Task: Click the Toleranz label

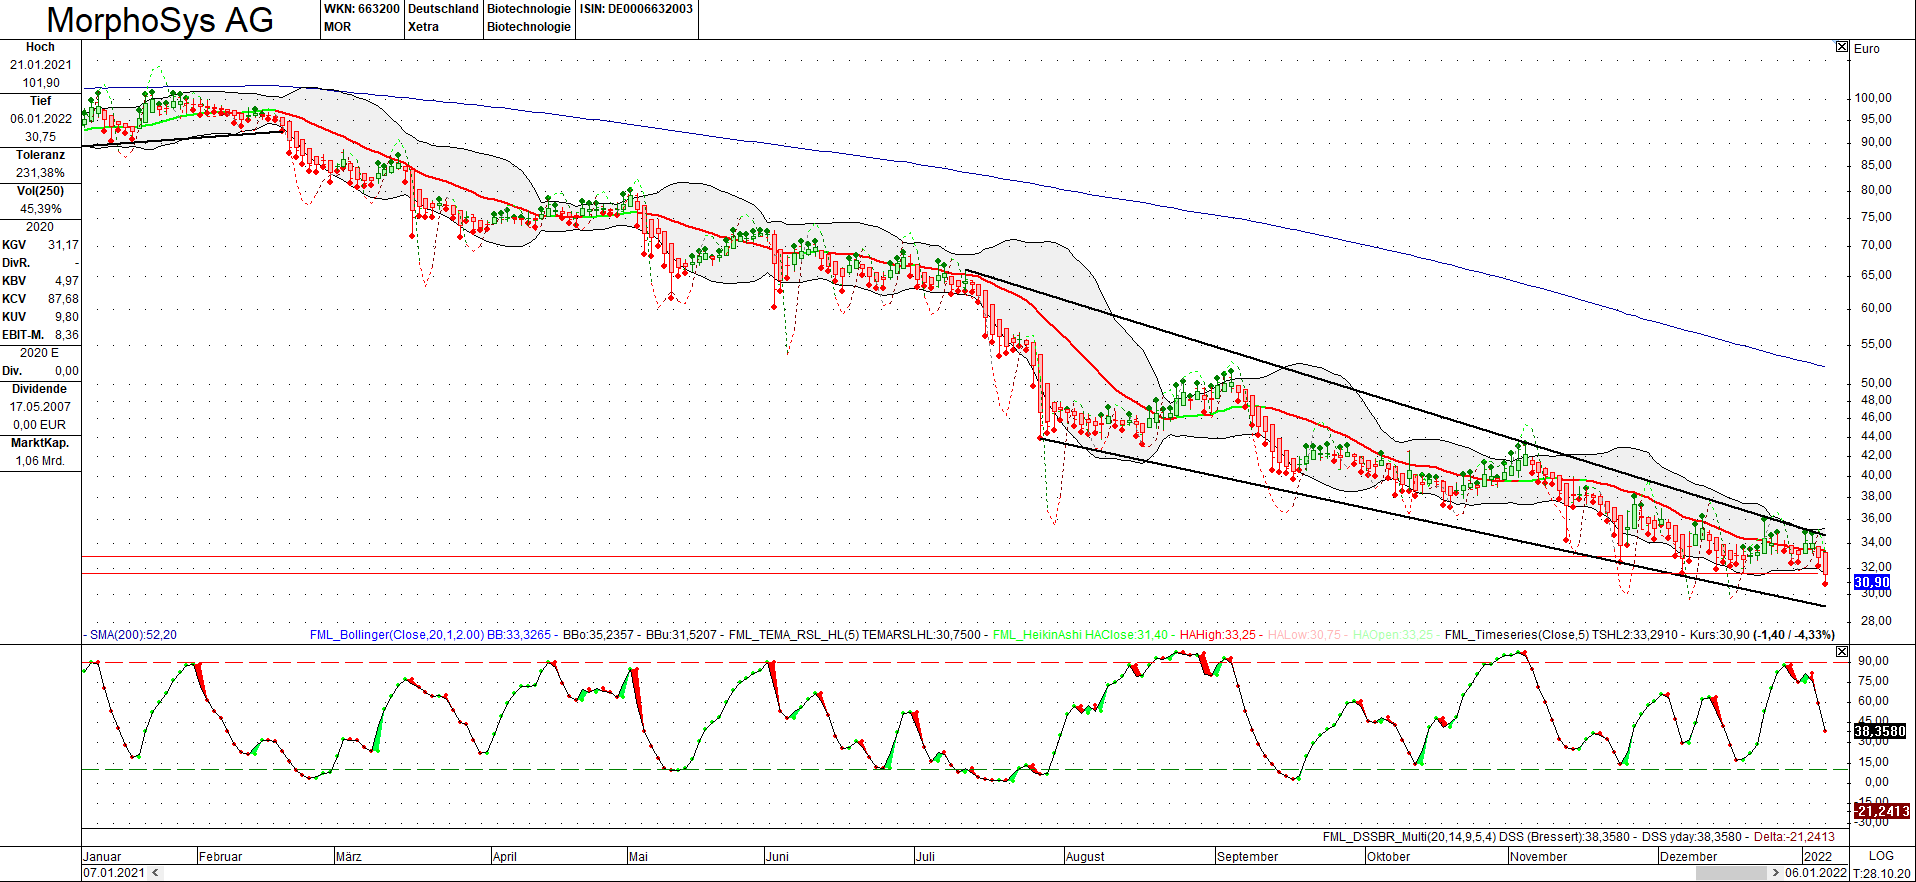Action: pos(40,155)
